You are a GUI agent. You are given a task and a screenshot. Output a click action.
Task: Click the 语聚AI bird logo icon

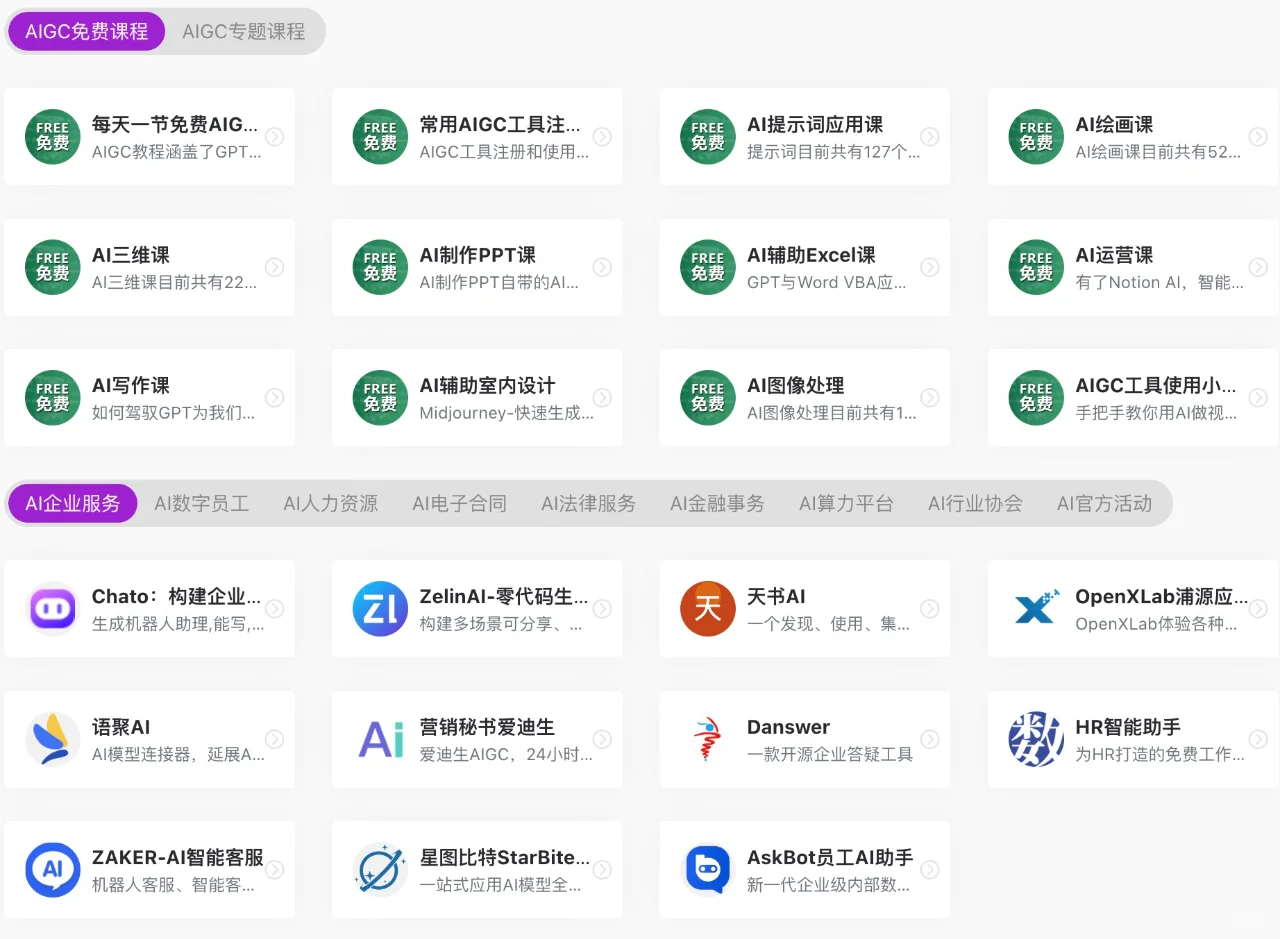point(52,739)
